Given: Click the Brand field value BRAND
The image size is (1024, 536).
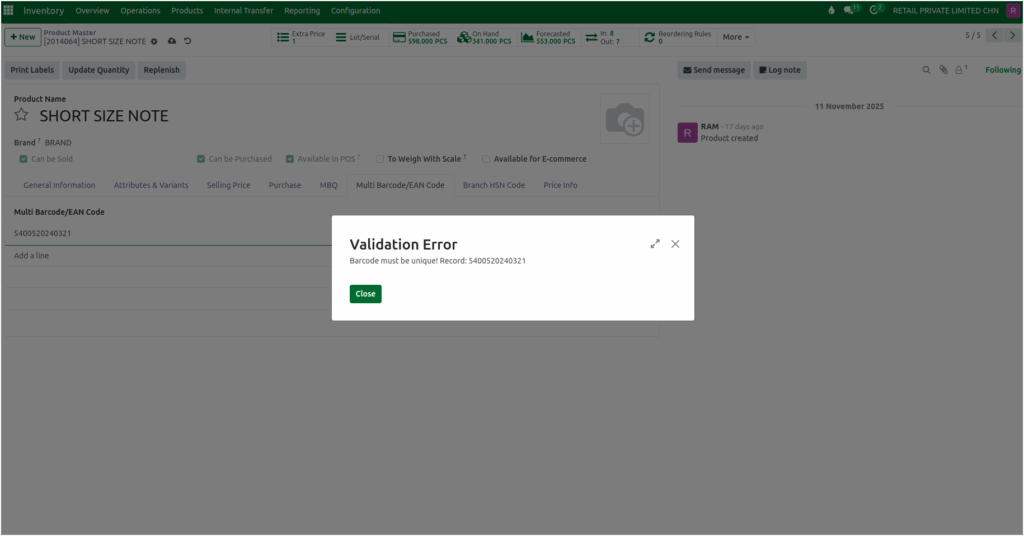Looking at the screenshot, I should (x=58, y=142).
